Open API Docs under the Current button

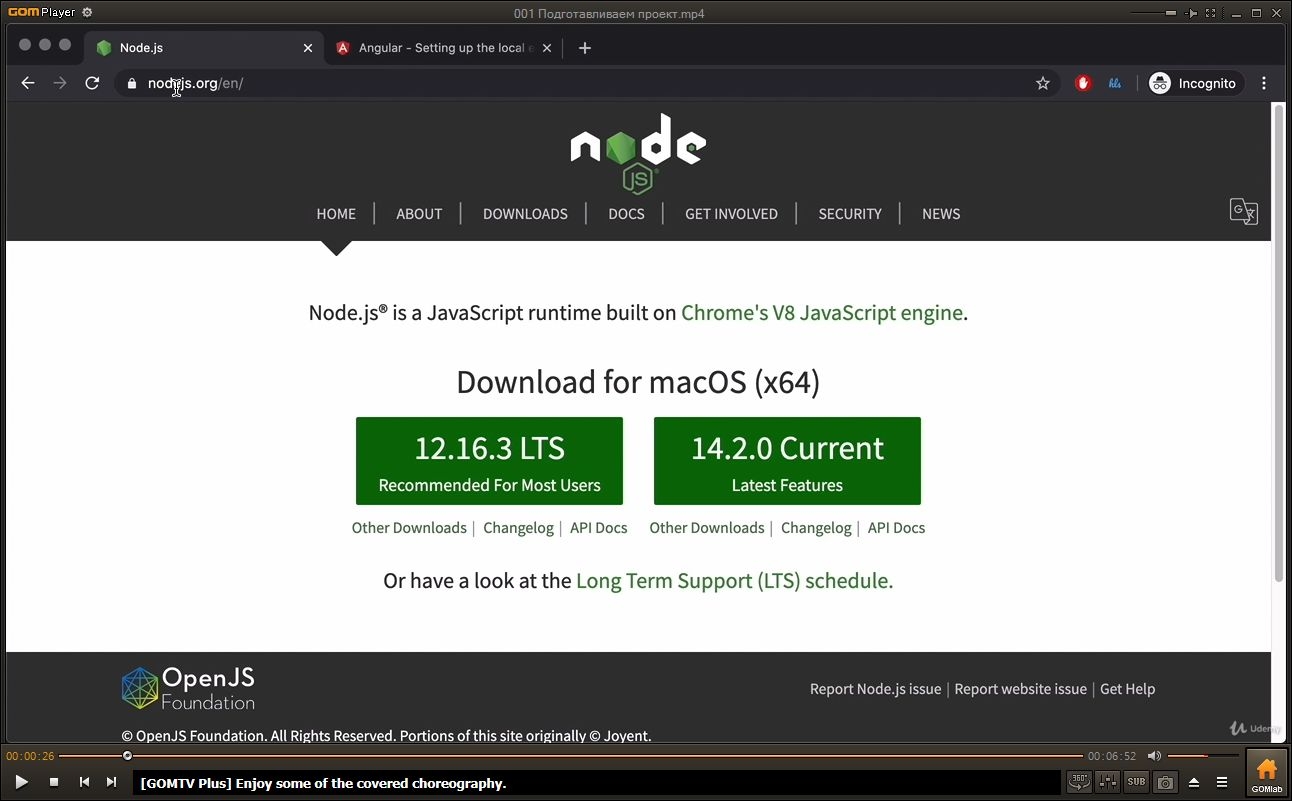click(x=897, y=528)
